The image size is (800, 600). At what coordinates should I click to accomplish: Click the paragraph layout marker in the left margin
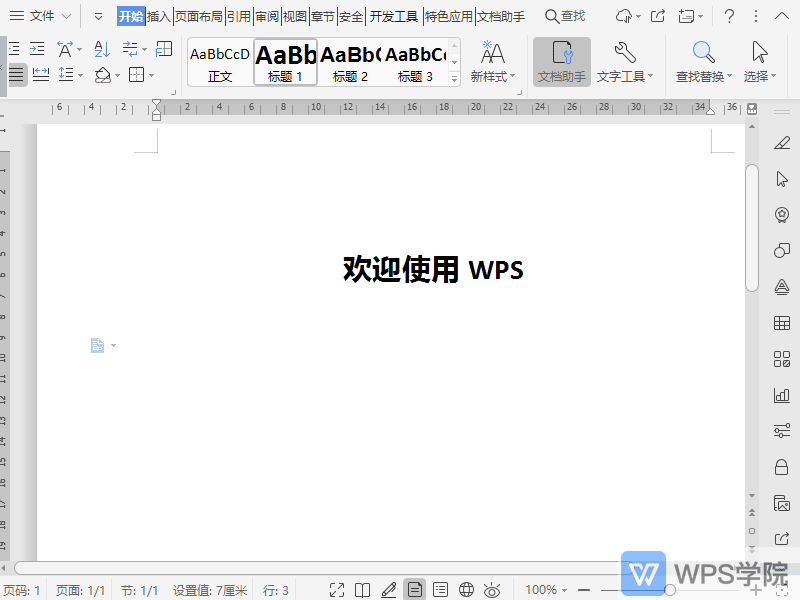pyautogui.click(x=97, y=345)
